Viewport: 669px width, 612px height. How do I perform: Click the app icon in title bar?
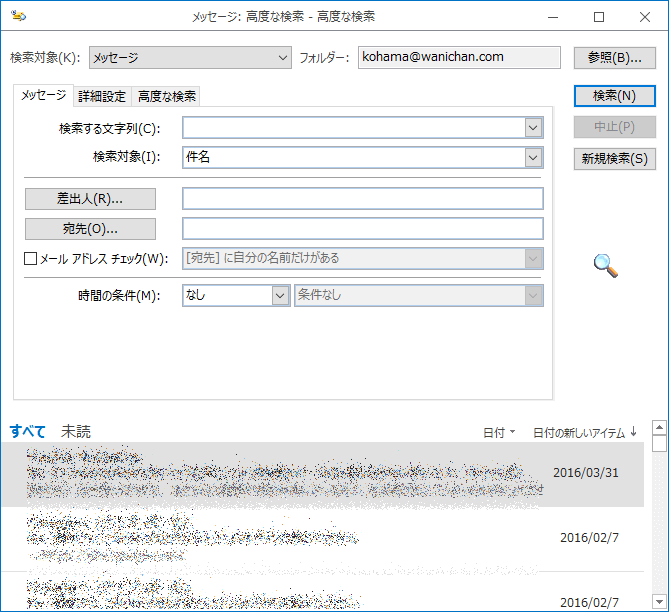coord(19,17)
